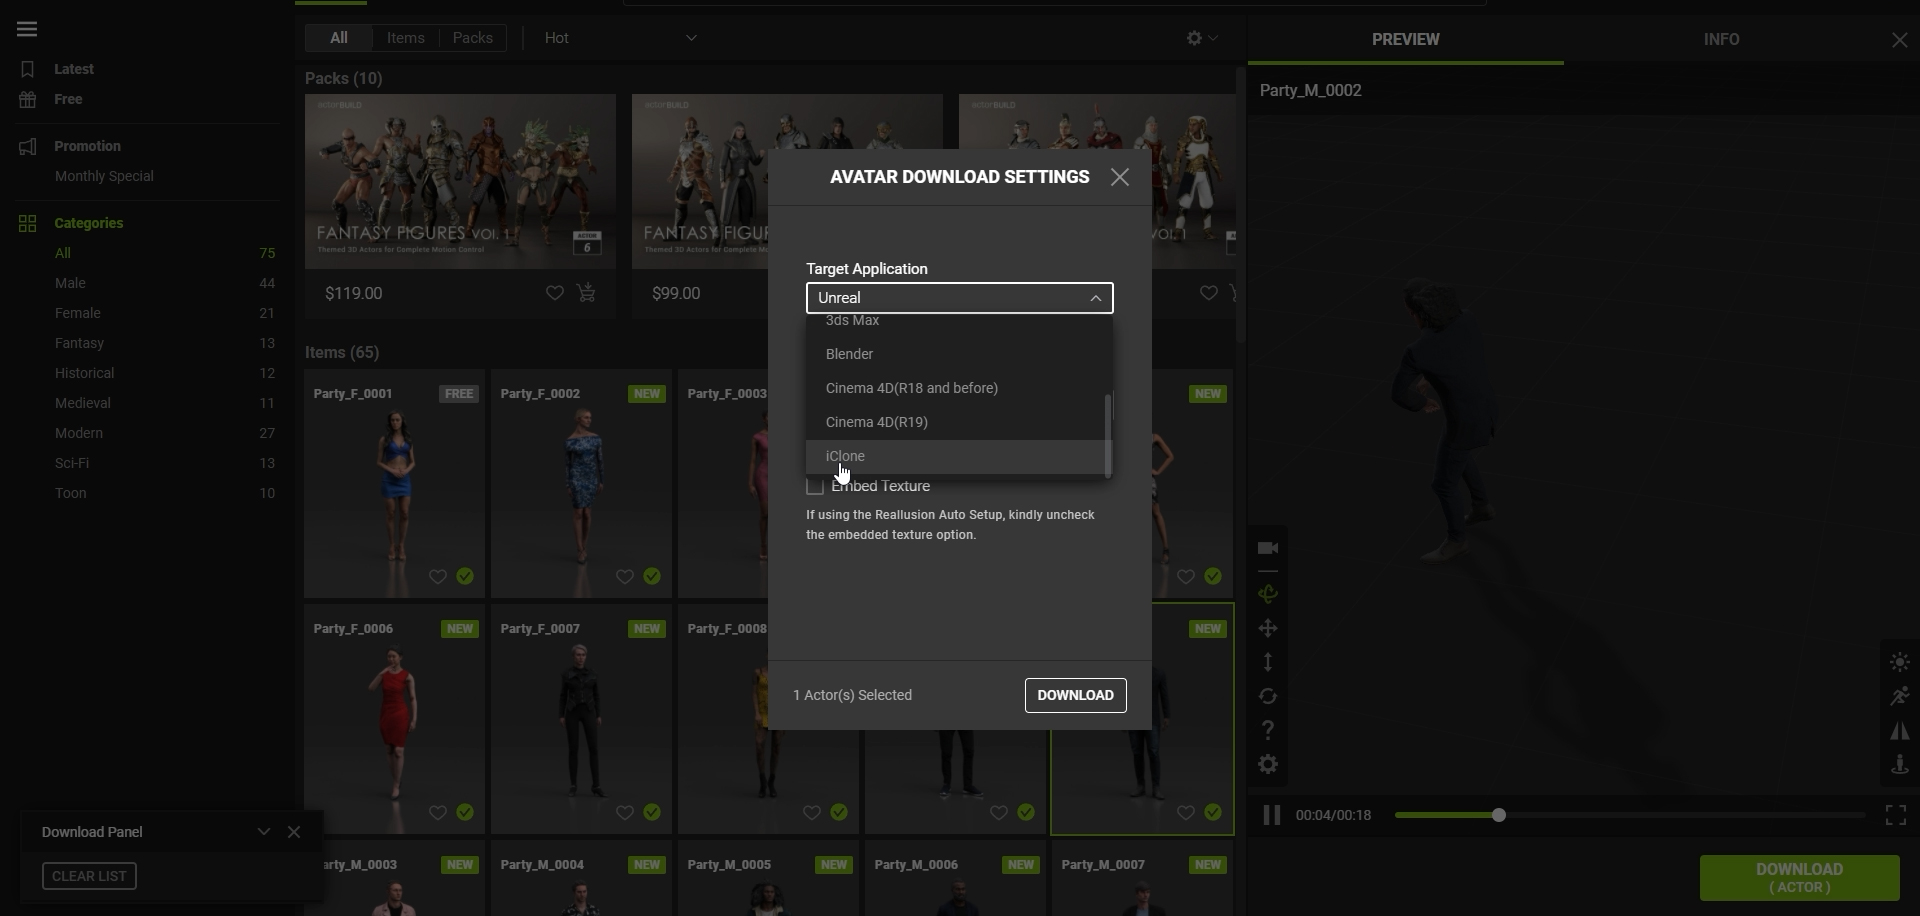Switch to the INFO tab
1920x916 pixels.
[x=1721, y=40]
